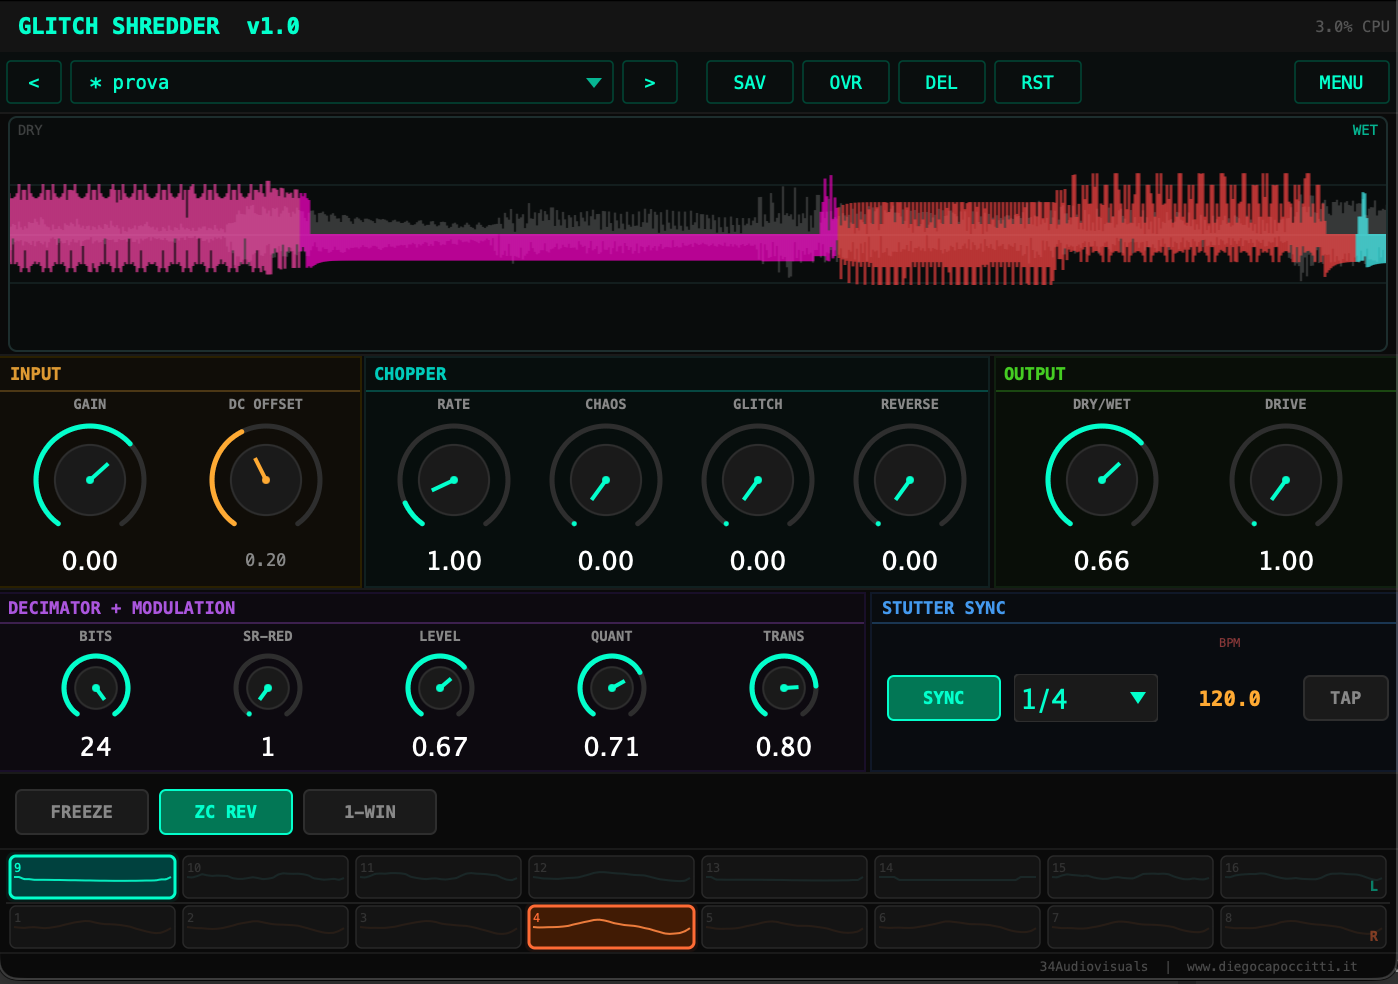Toggle the FREEZE button

(82, 812)
